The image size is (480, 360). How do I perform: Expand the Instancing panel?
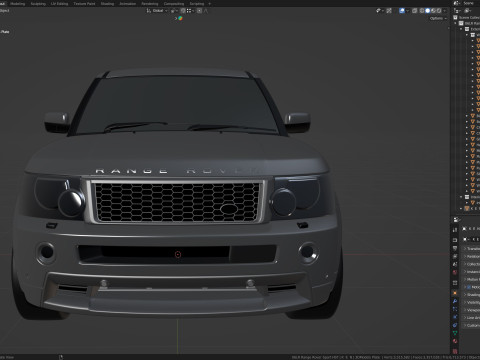coord(472,272)
